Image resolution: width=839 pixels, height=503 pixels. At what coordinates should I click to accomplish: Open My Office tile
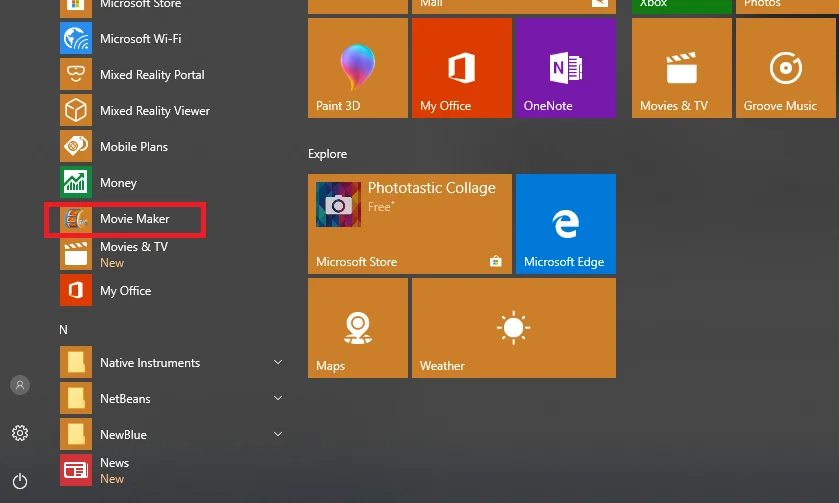462,68
